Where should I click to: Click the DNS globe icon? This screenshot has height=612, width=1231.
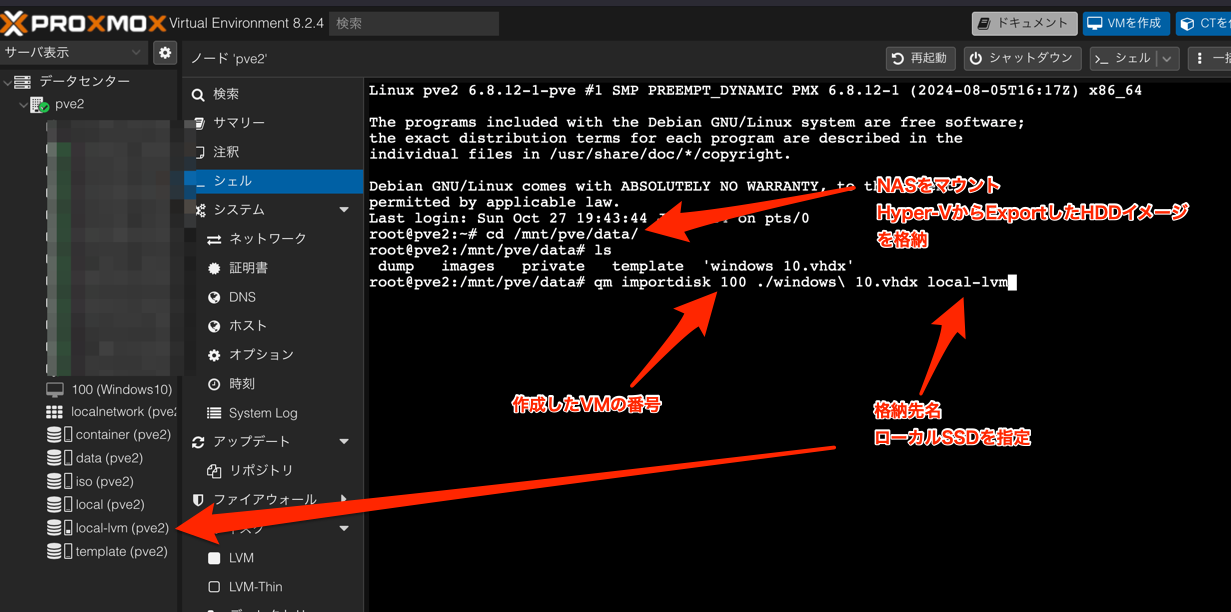coord(214,297)
